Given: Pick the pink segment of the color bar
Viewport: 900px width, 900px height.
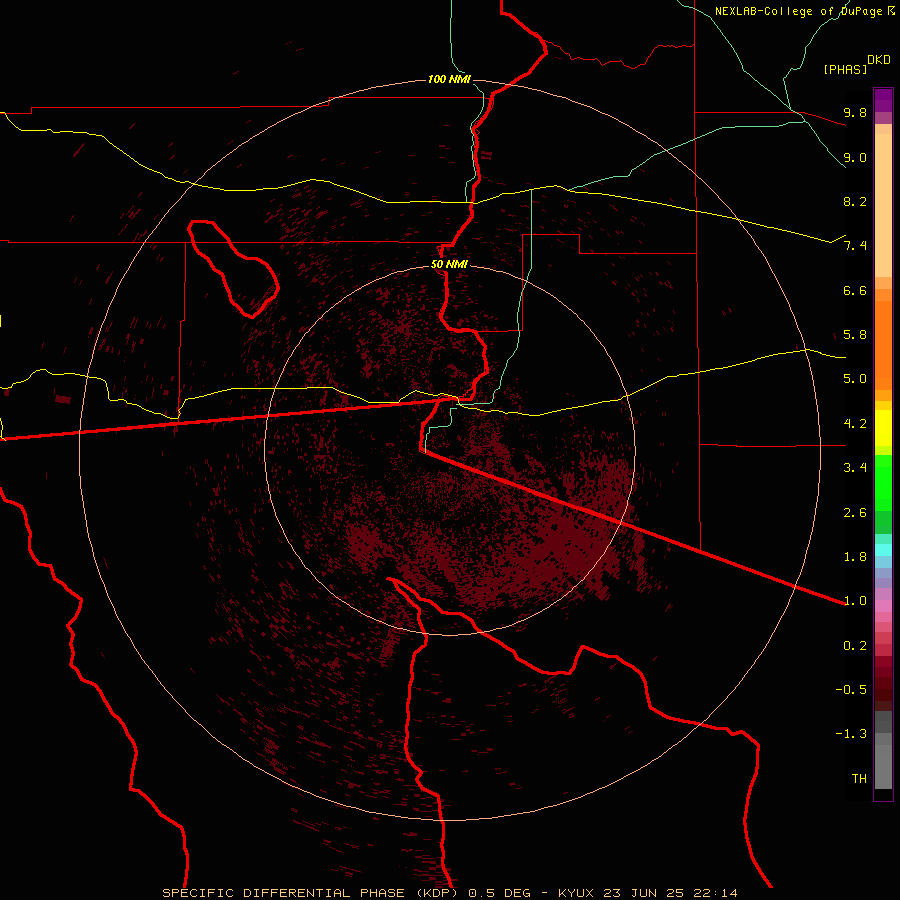Looking at the screenshot, I should [x=883, y=606].
